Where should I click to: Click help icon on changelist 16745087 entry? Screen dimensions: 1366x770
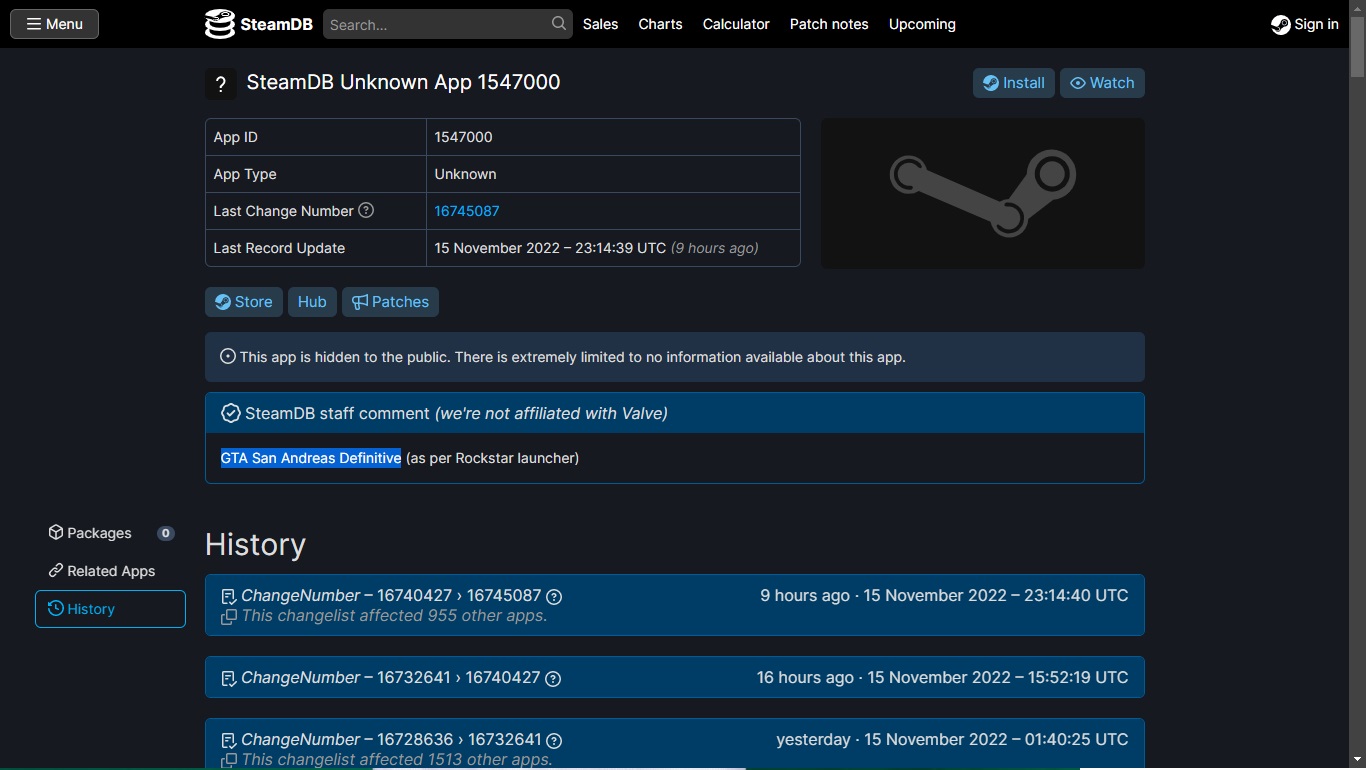tap(554, 596)
